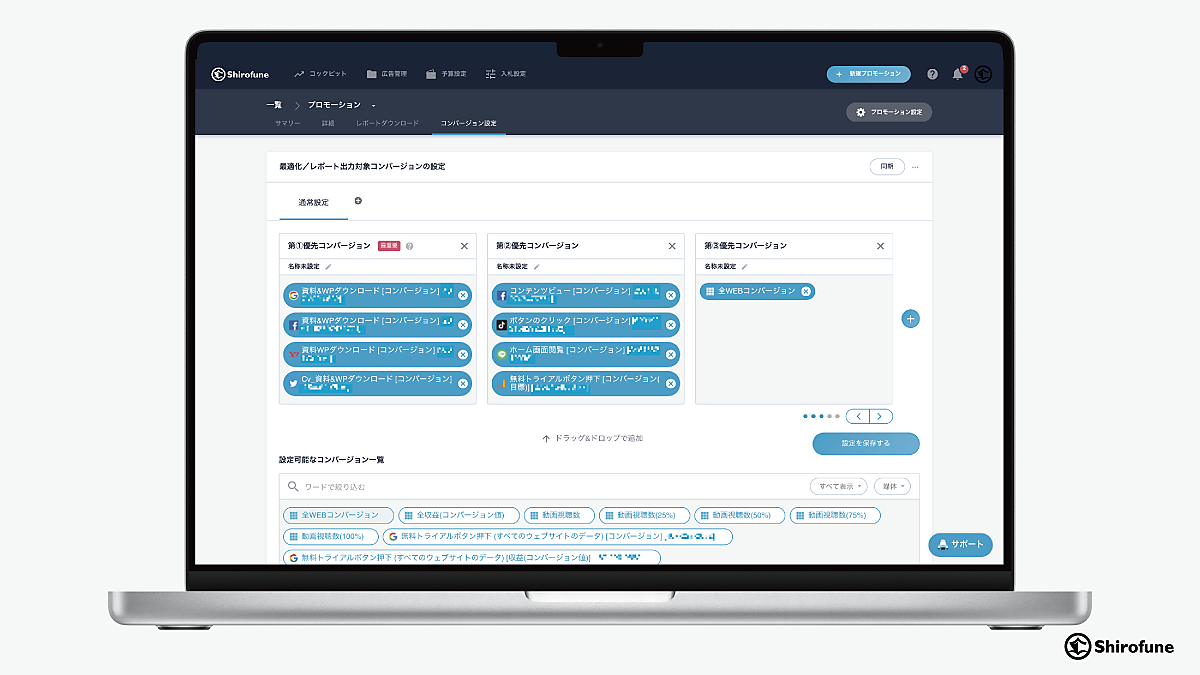Image resolution: width=1200 pixels, height=675 pixels.
Task: Click the Google icon on 資料&WPダウンロード chip
Action: 293,295
